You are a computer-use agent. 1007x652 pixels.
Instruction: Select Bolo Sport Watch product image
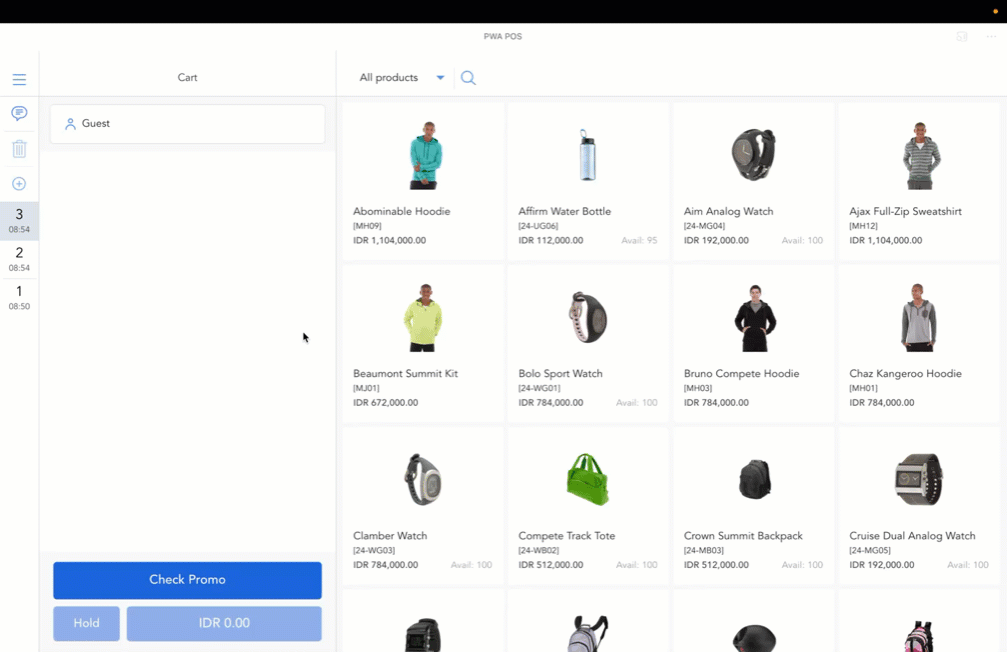tap(588, 317)
